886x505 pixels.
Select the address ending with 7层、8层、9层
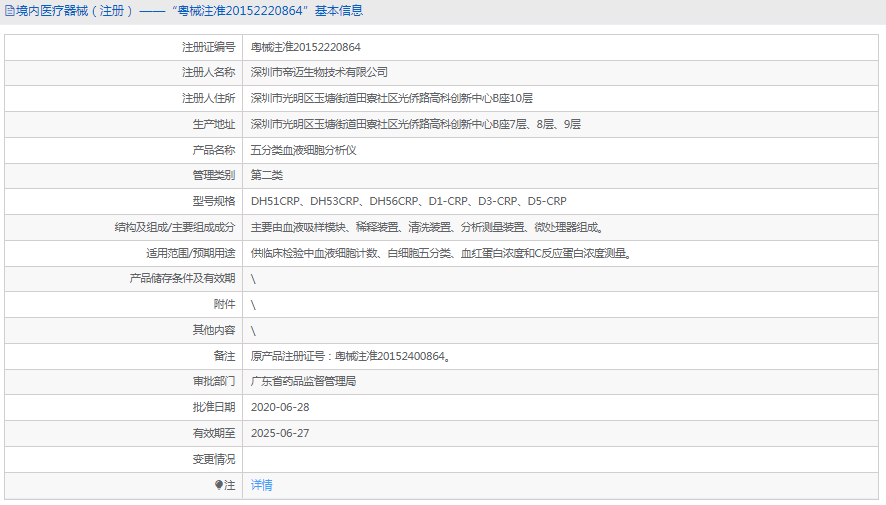[416, 124]
